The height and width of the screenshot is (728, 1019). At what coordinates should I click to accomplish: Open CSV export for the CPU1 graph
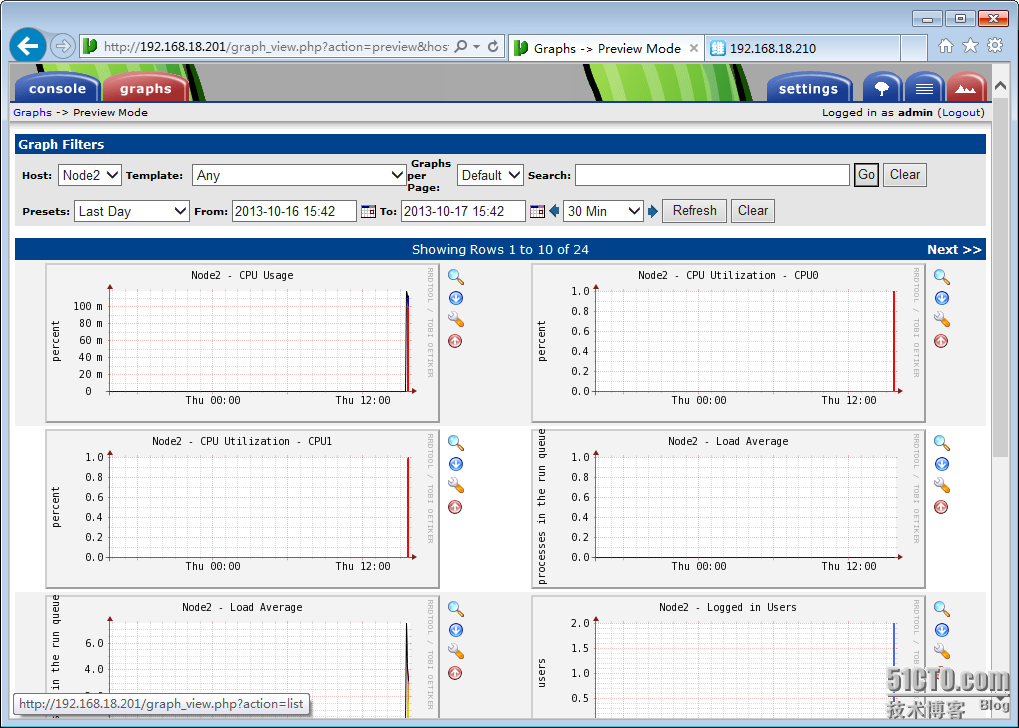point(456,464)
